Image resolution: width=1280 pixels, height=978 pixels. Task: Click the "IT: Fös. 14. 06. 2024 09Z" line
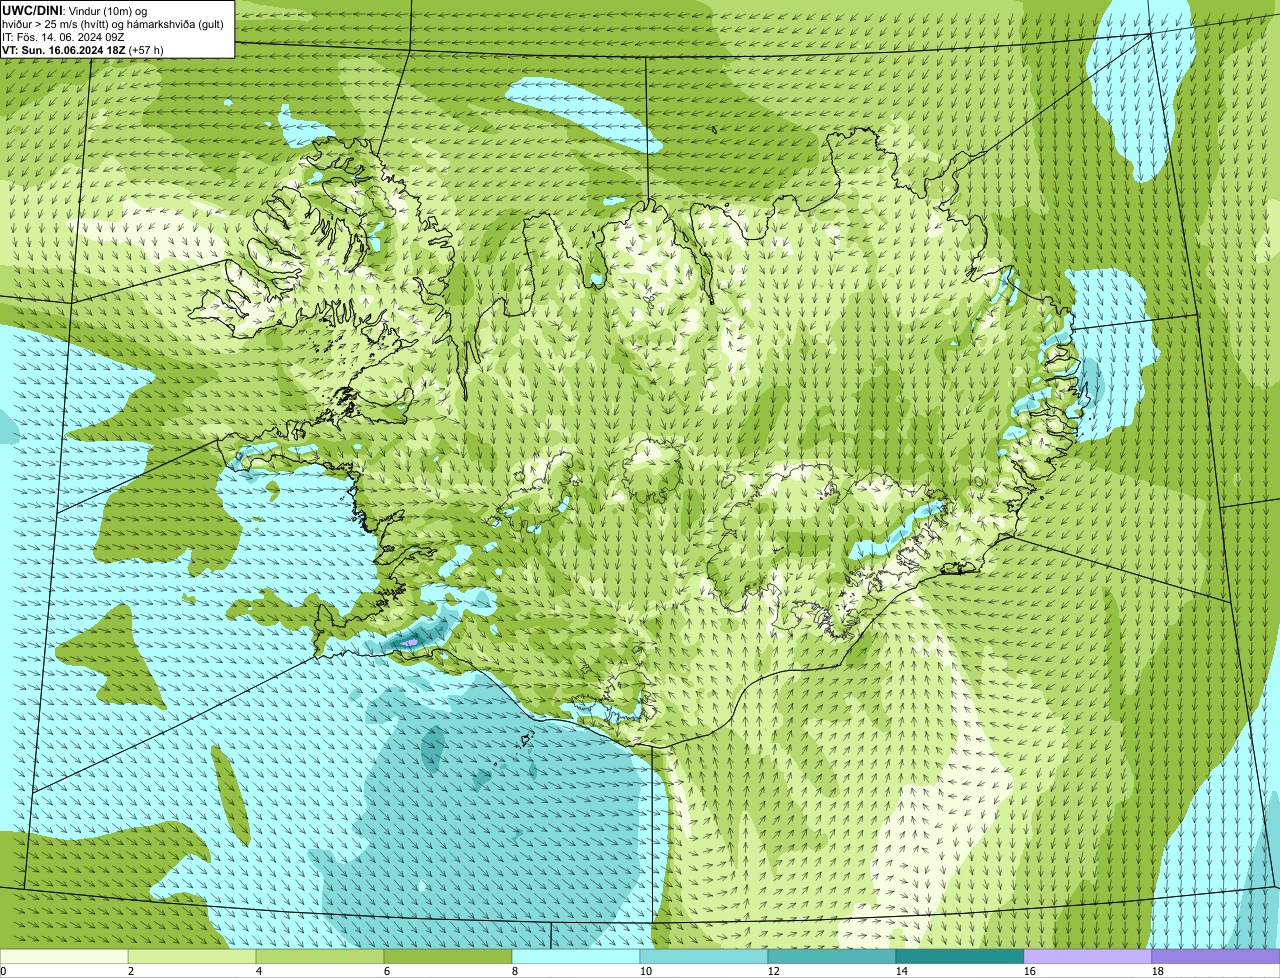coord(65,36)
